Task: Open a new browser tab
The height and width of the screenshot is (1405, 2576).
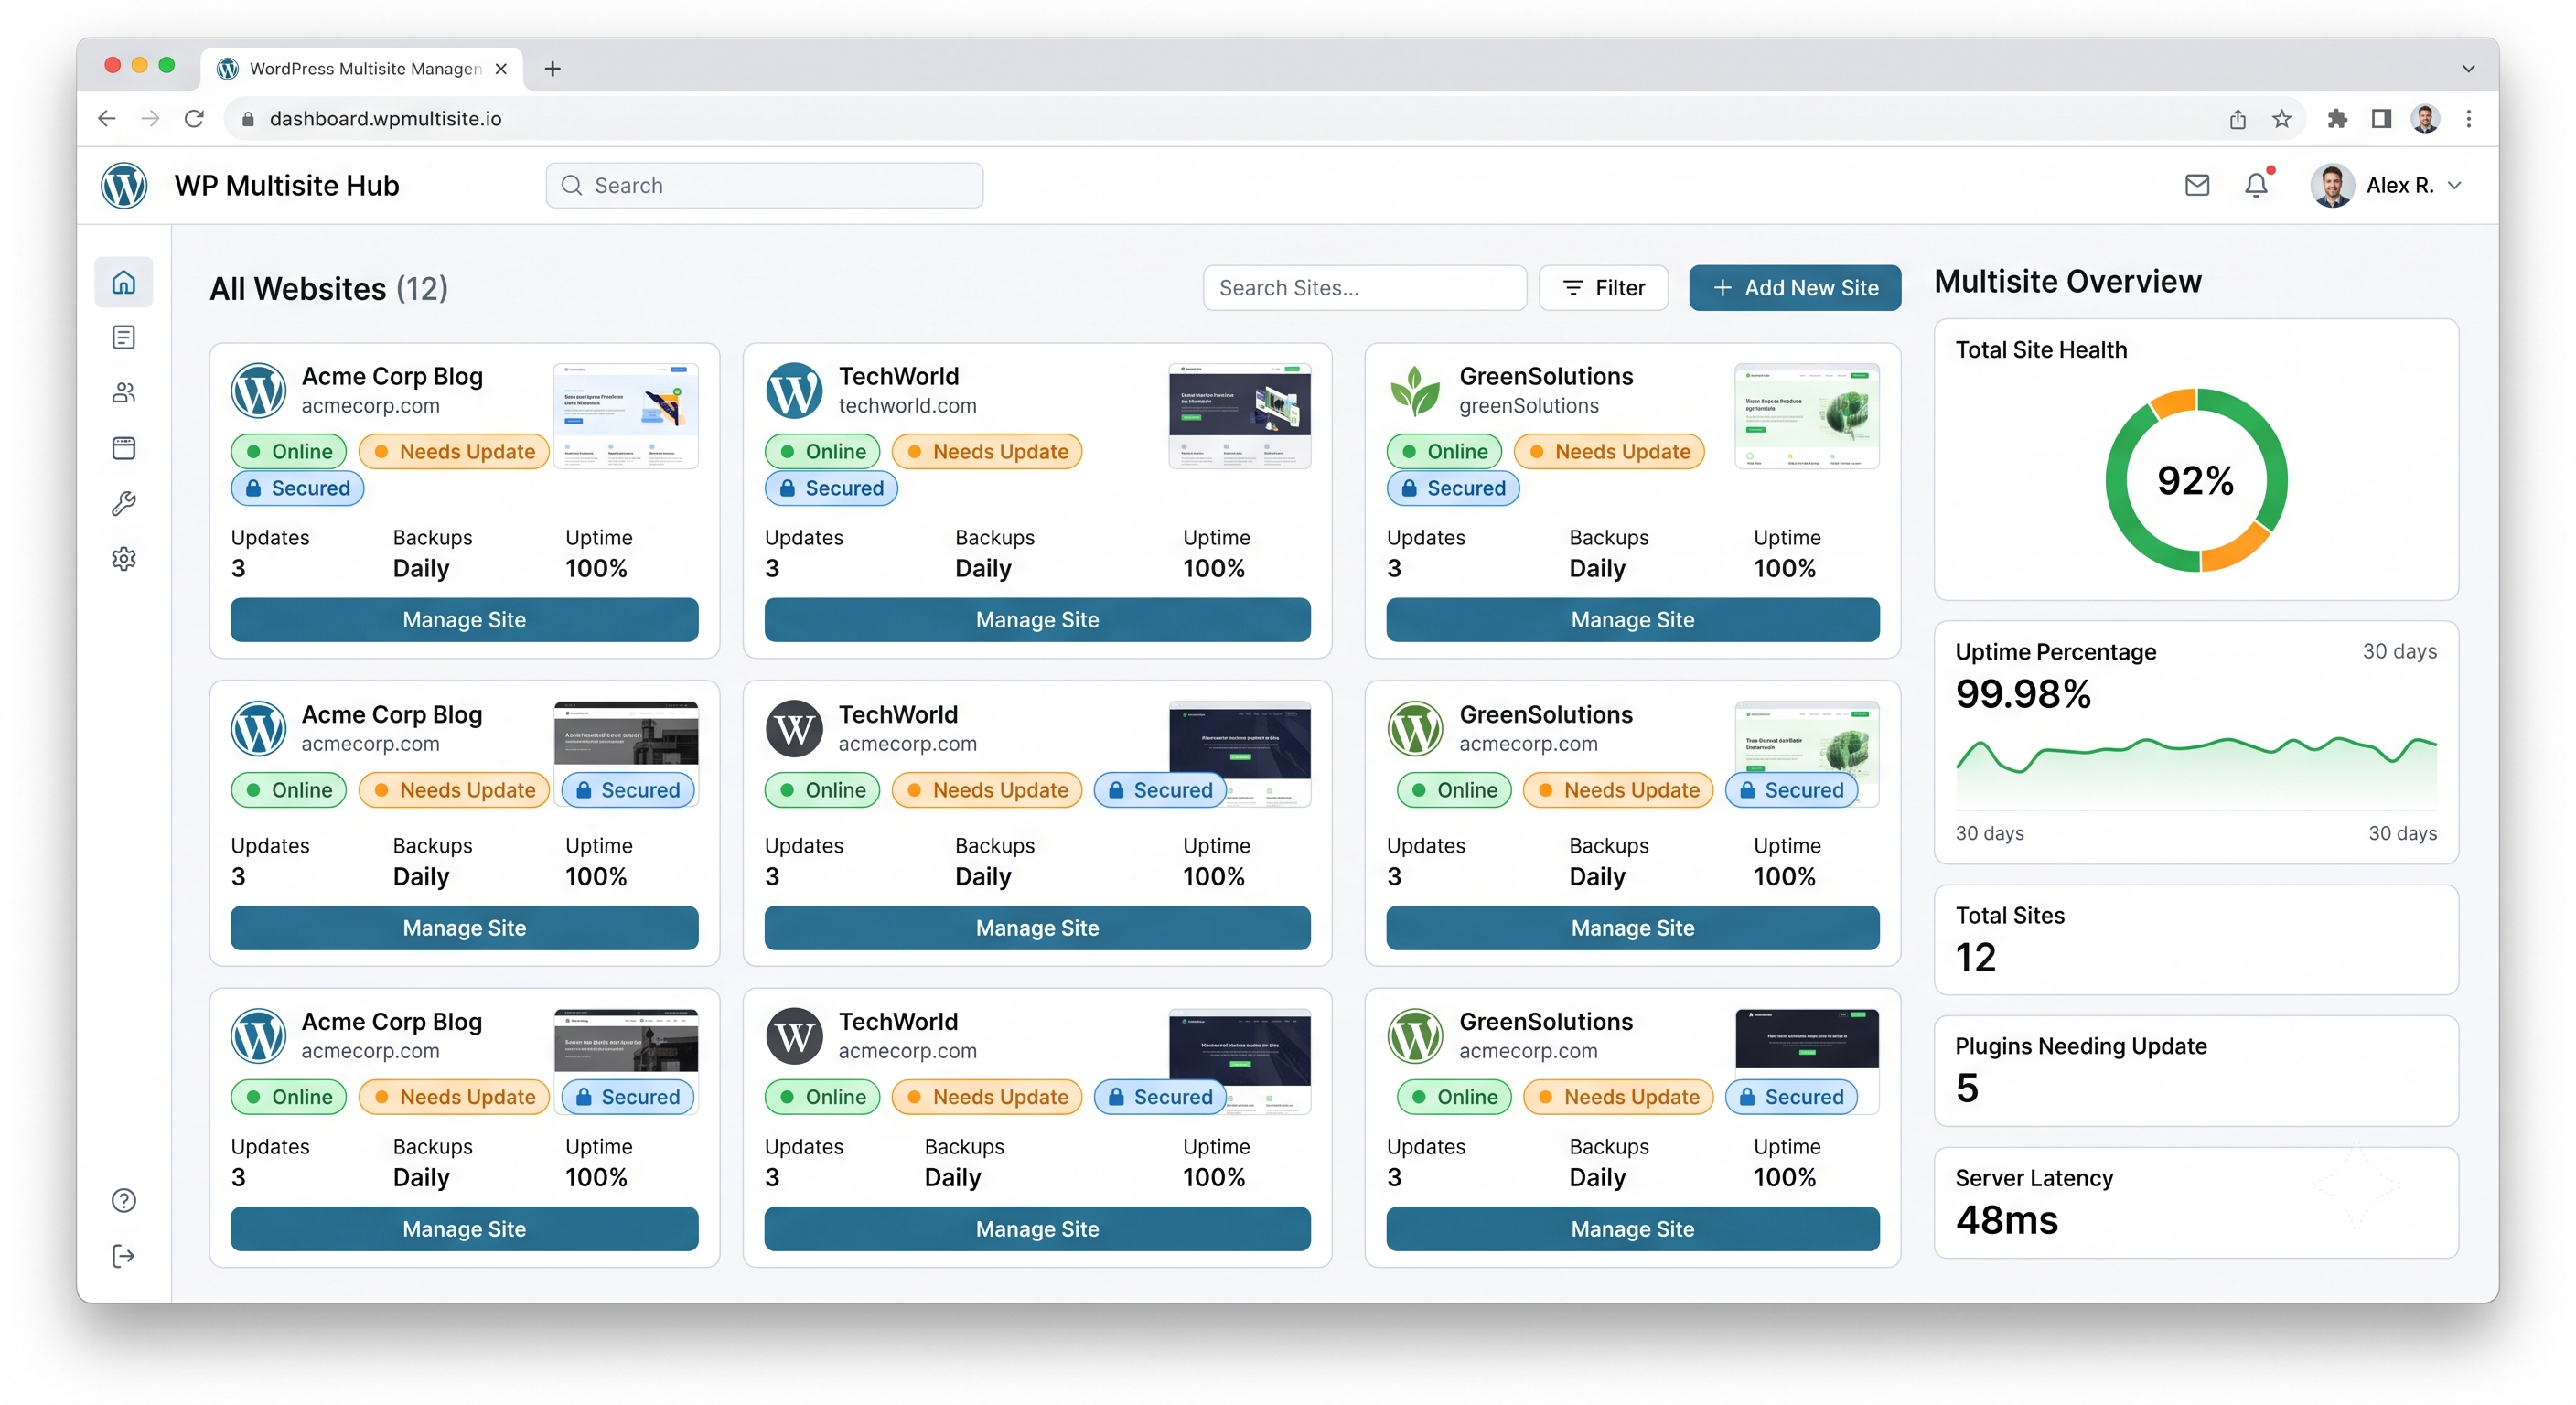Action: pyautogui.click(x=552, y=68)
